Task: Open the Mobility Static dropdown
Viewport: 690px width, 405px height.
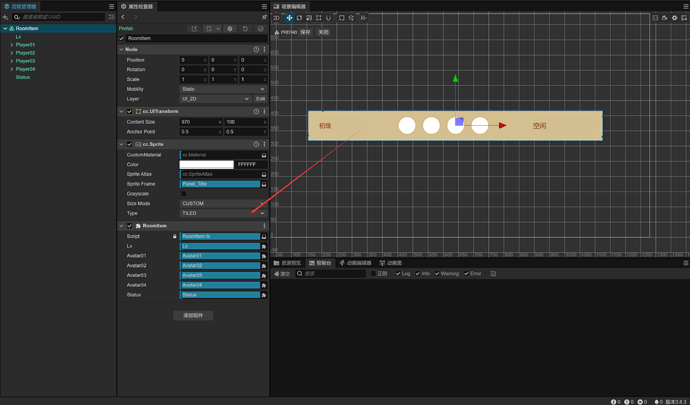Action: [x=223, y=89]
